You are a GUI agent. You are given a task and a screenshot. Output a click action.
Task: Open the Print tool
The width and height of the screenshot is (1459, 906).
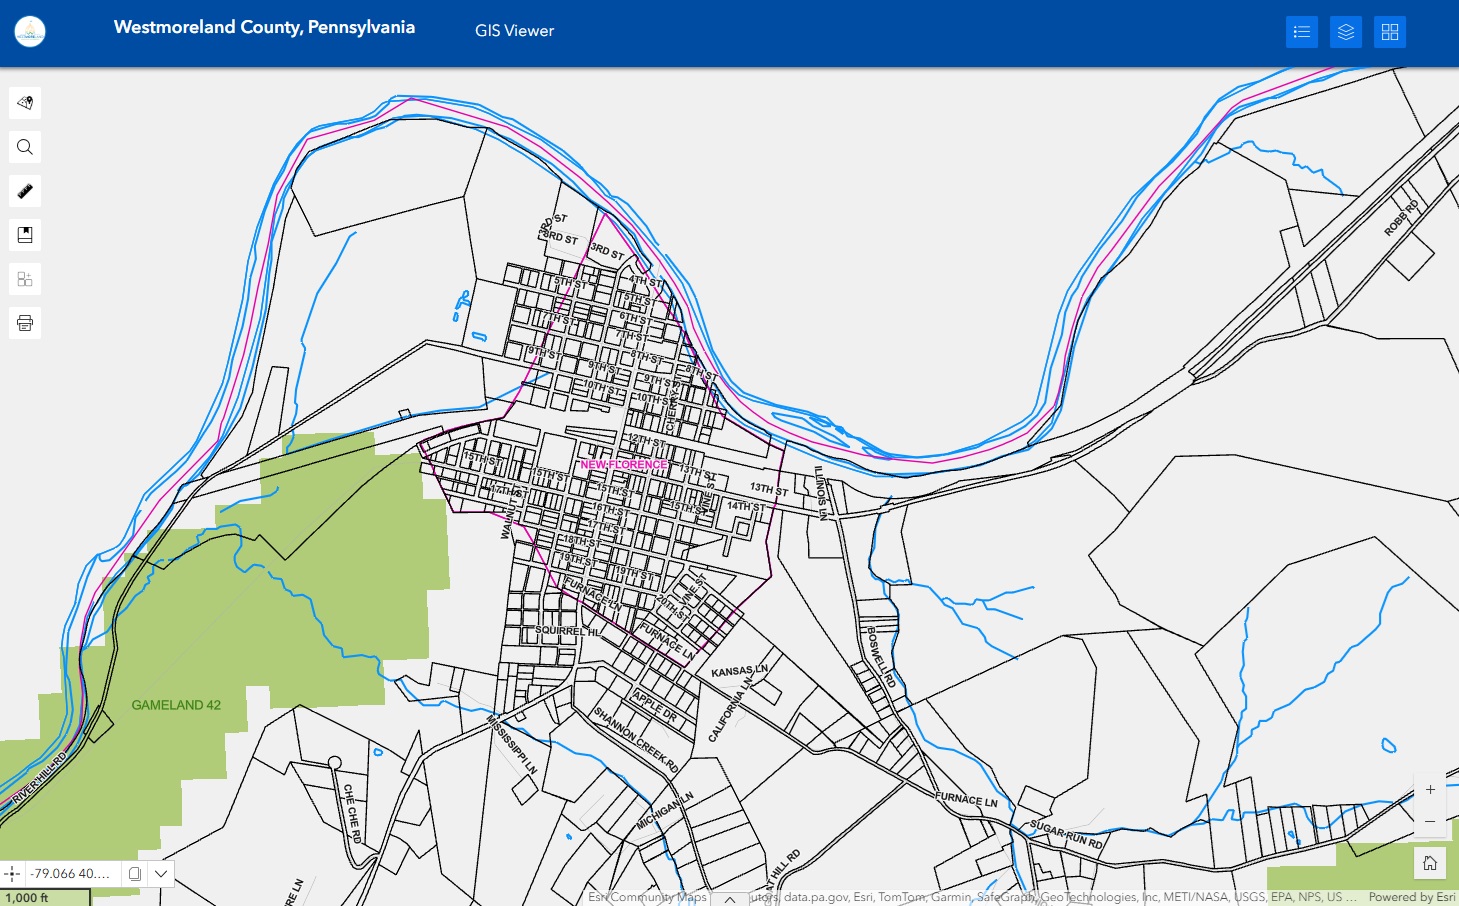click(x=25, y=323)
